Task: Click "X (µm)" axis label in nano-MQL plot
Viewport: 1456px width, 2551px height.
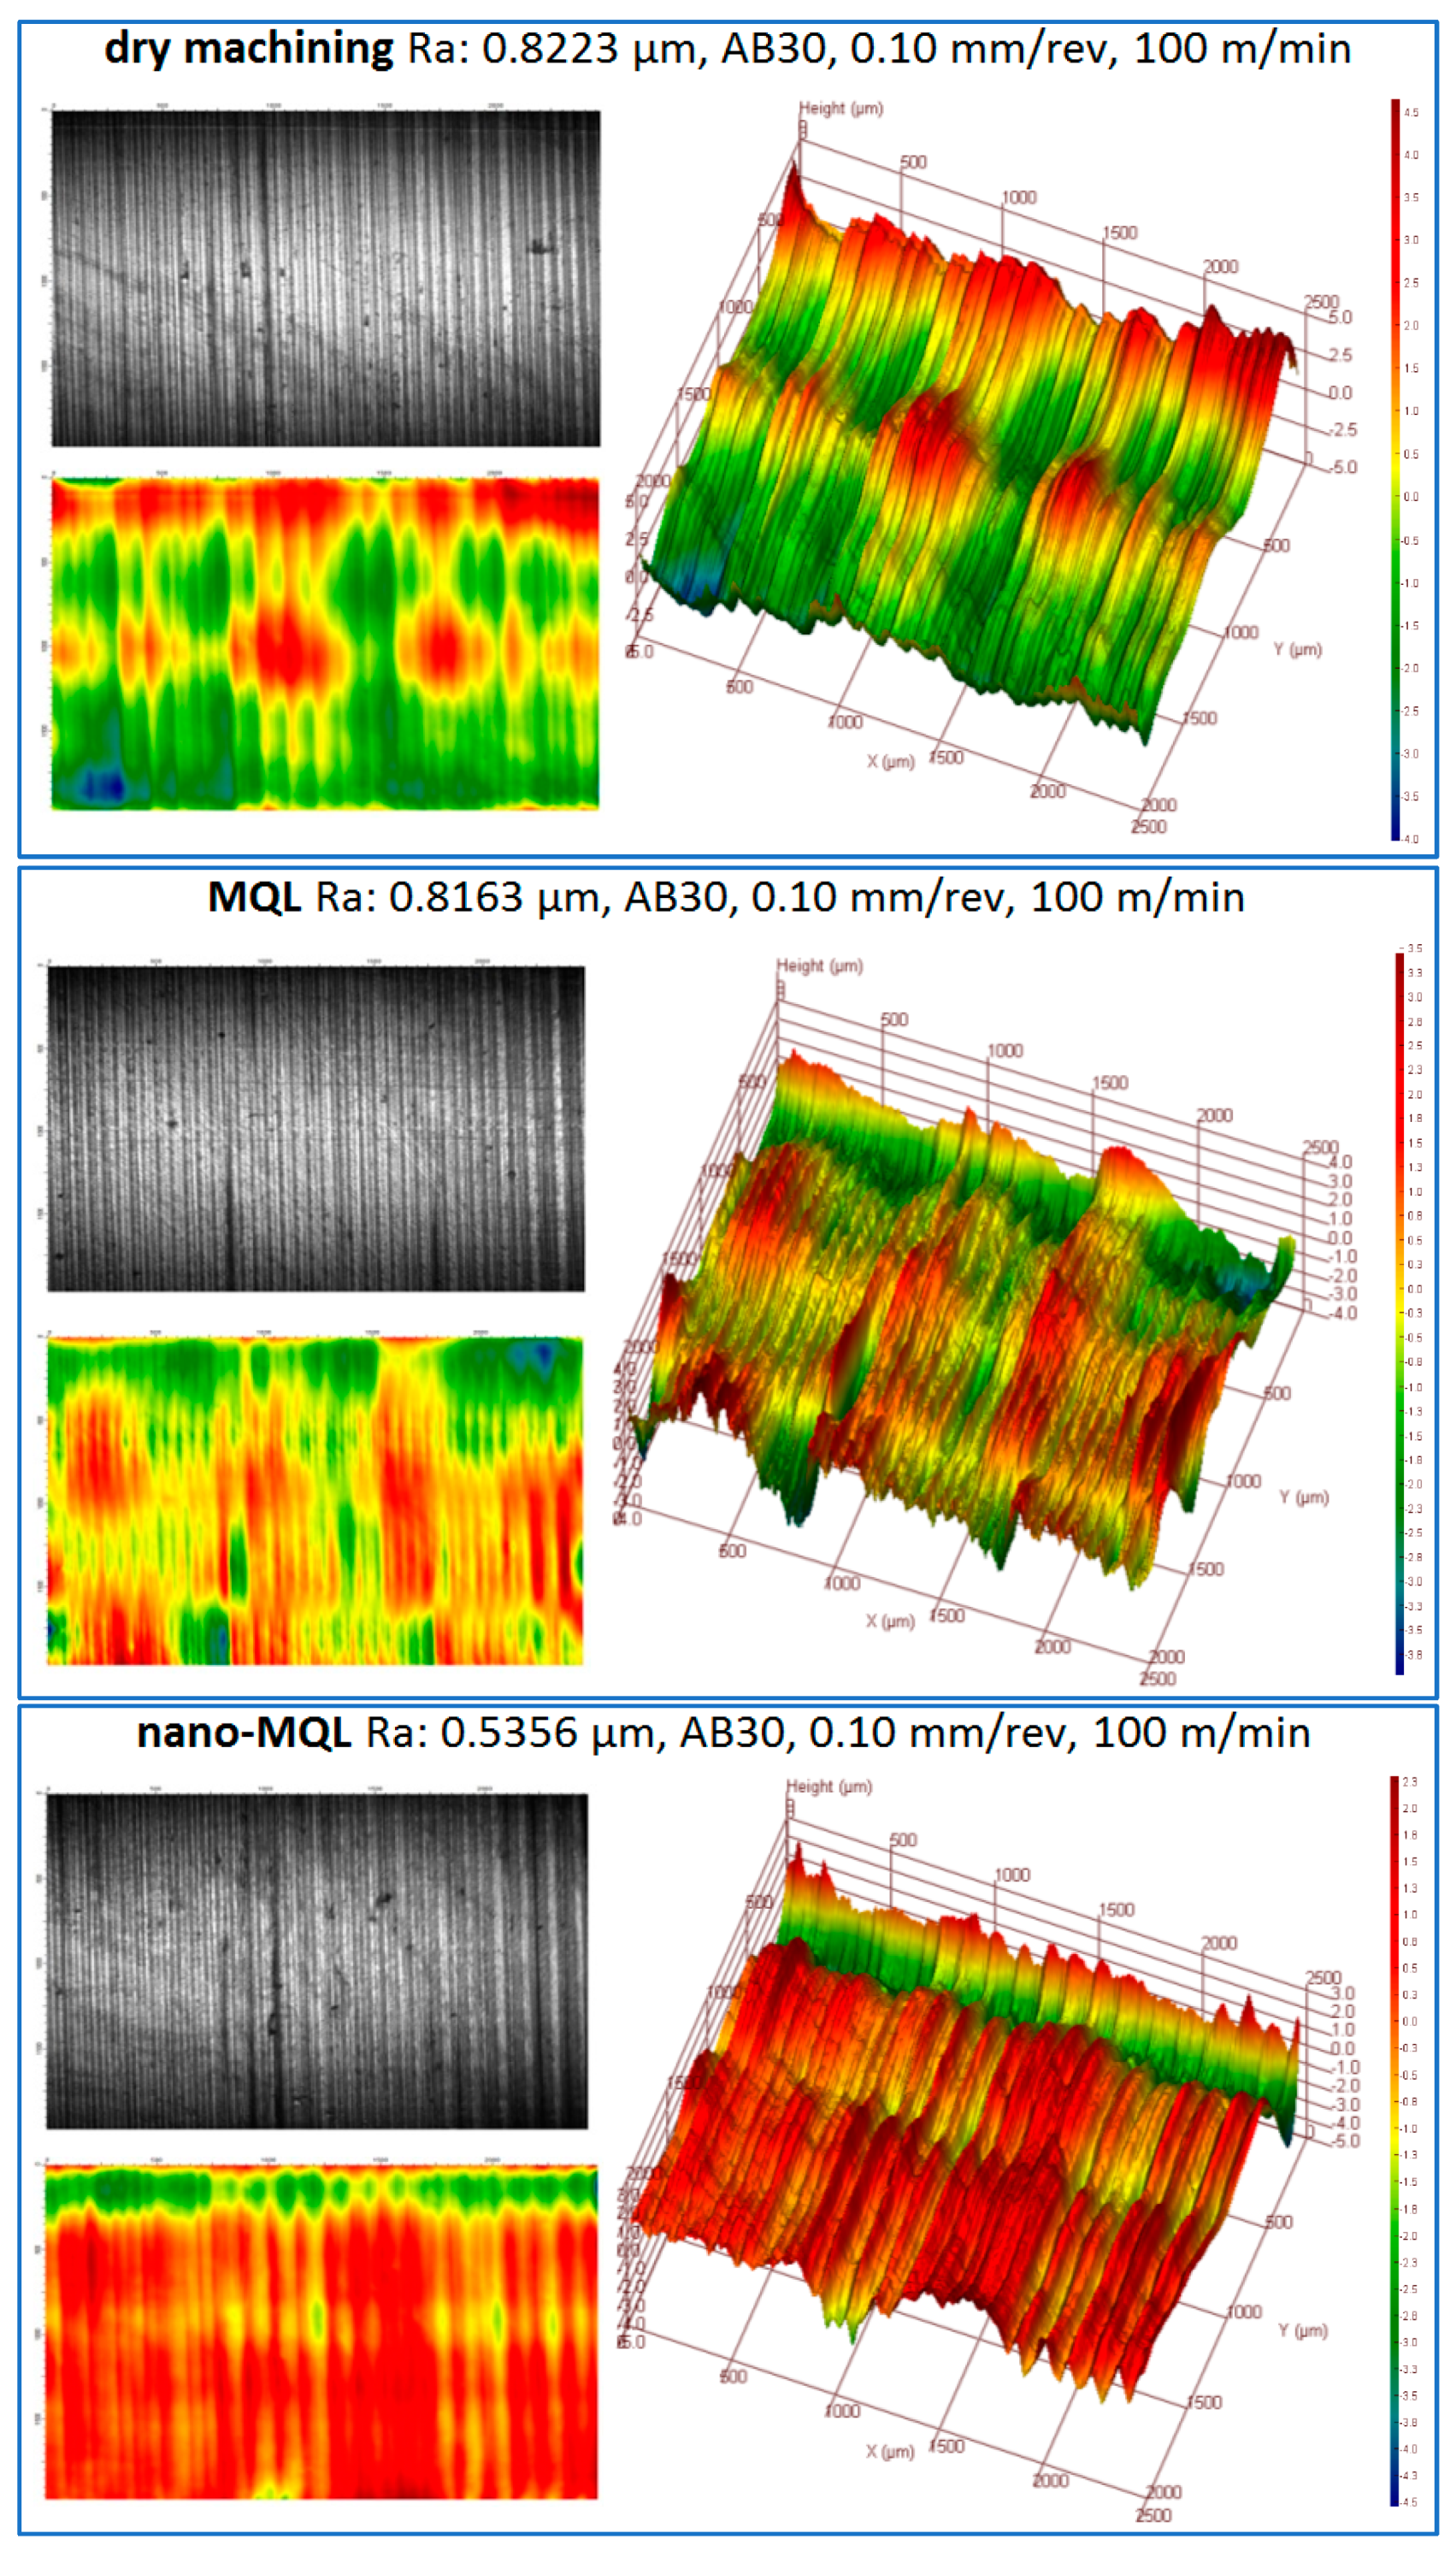Action: click(890, 2451)
